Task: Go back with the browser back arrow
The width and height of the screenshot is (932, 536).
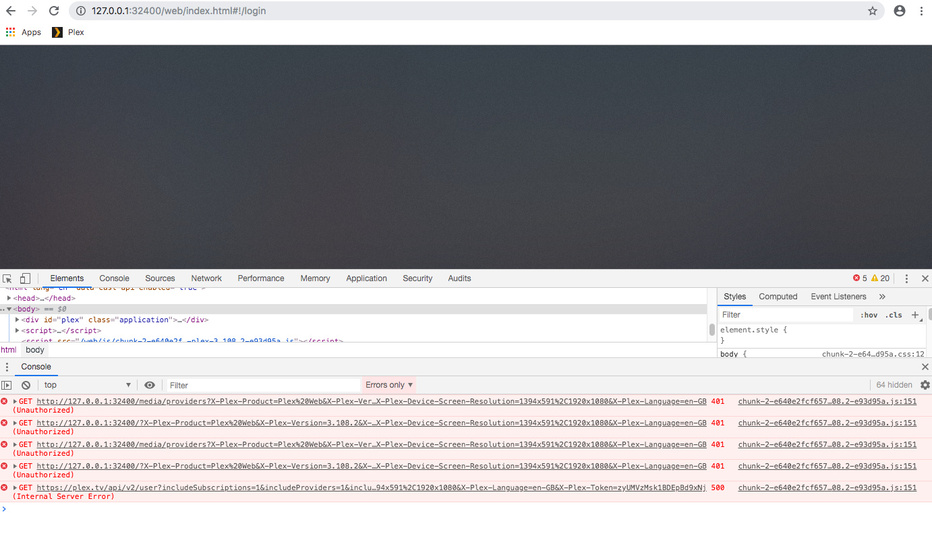Action: click(11, 11)
